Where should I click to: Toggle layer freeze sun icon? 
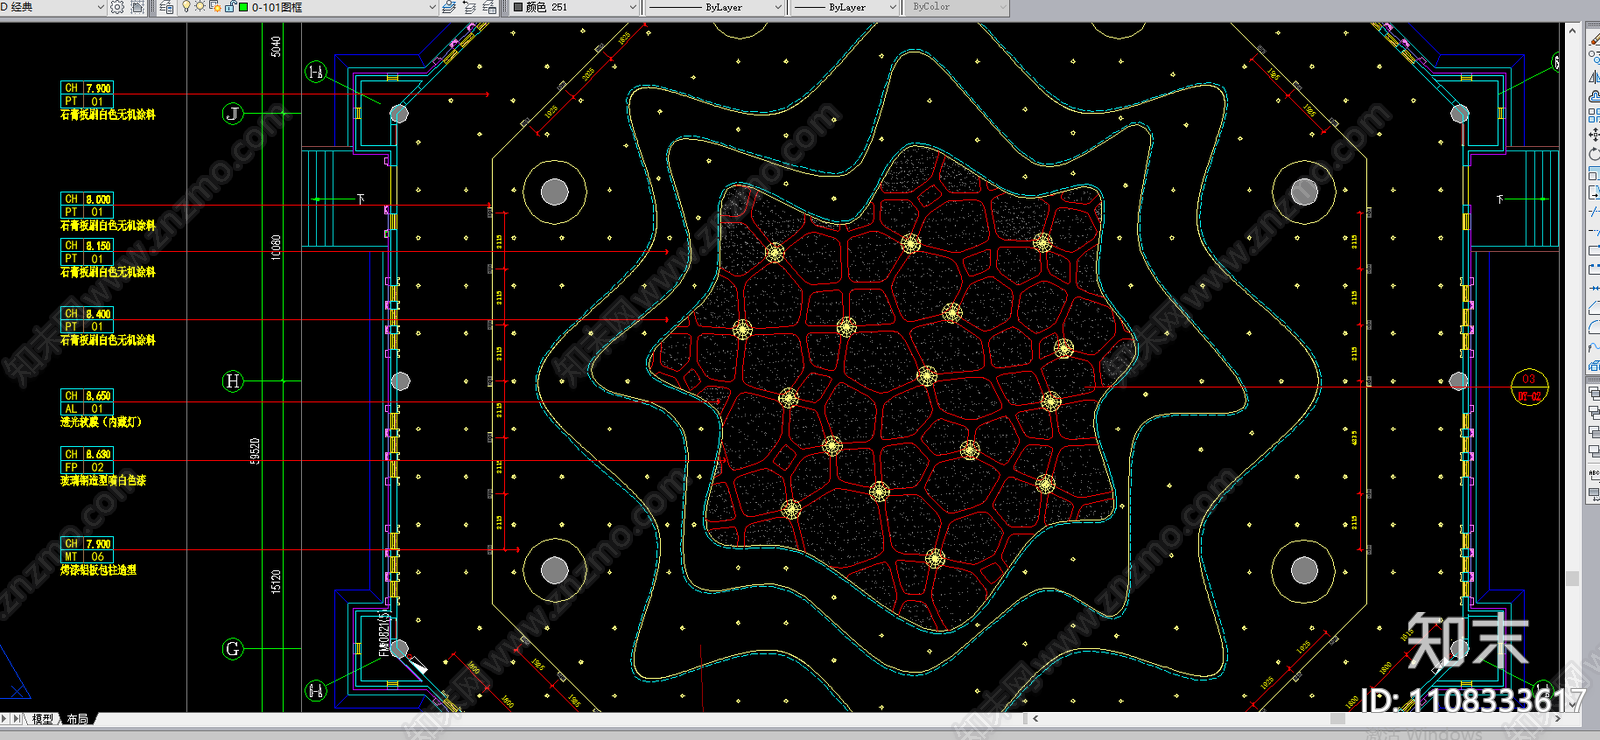200,7
